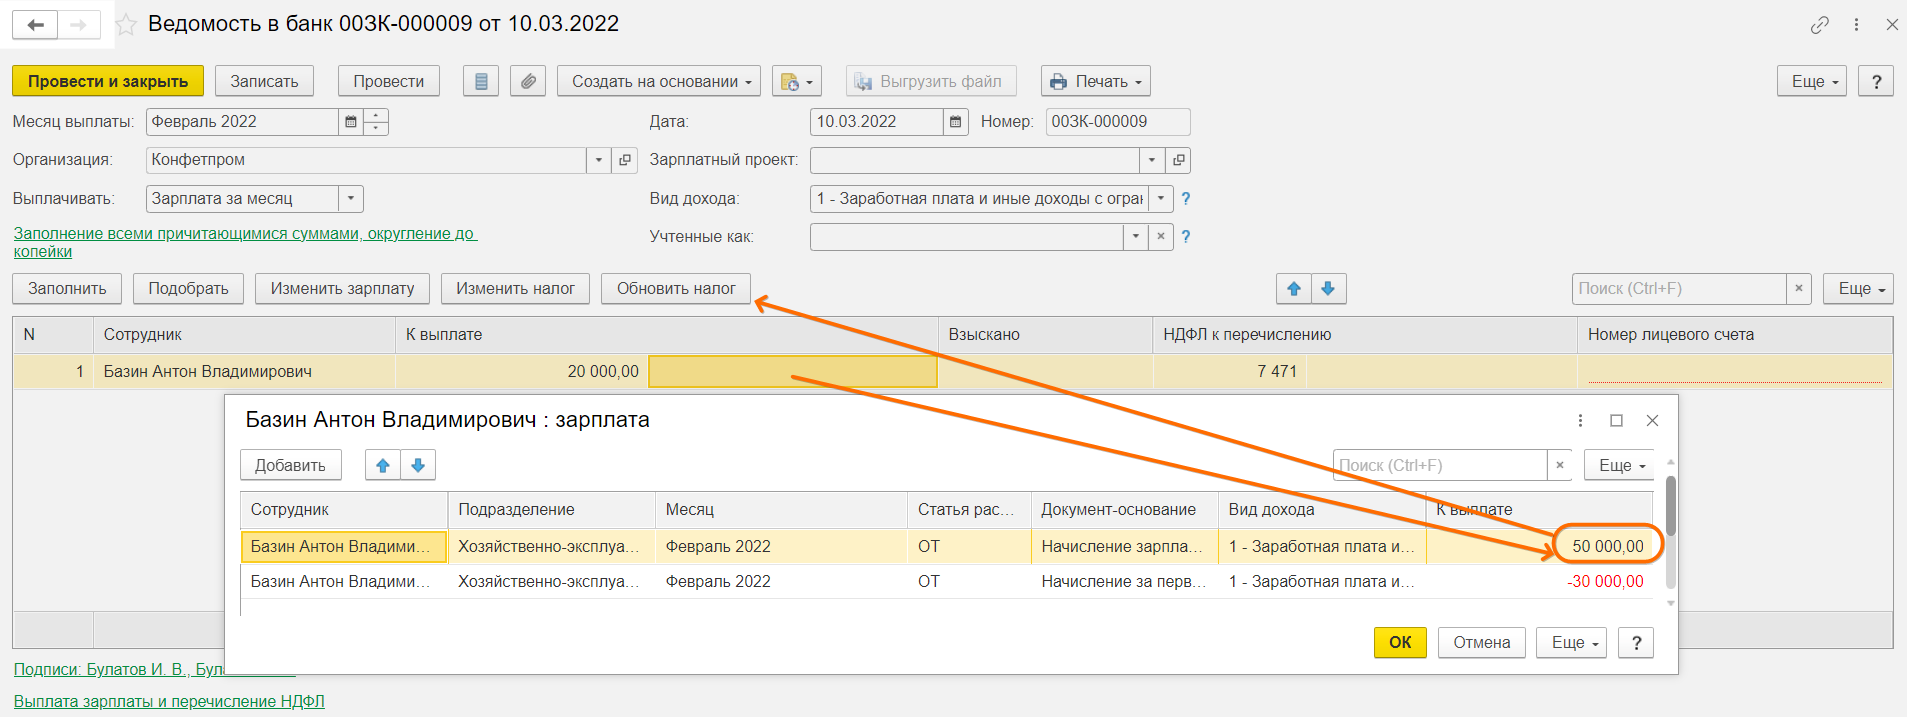Clear the Учтенные как field
This screenshot has height=717, width=1907.
click(x=1160, y=237)
